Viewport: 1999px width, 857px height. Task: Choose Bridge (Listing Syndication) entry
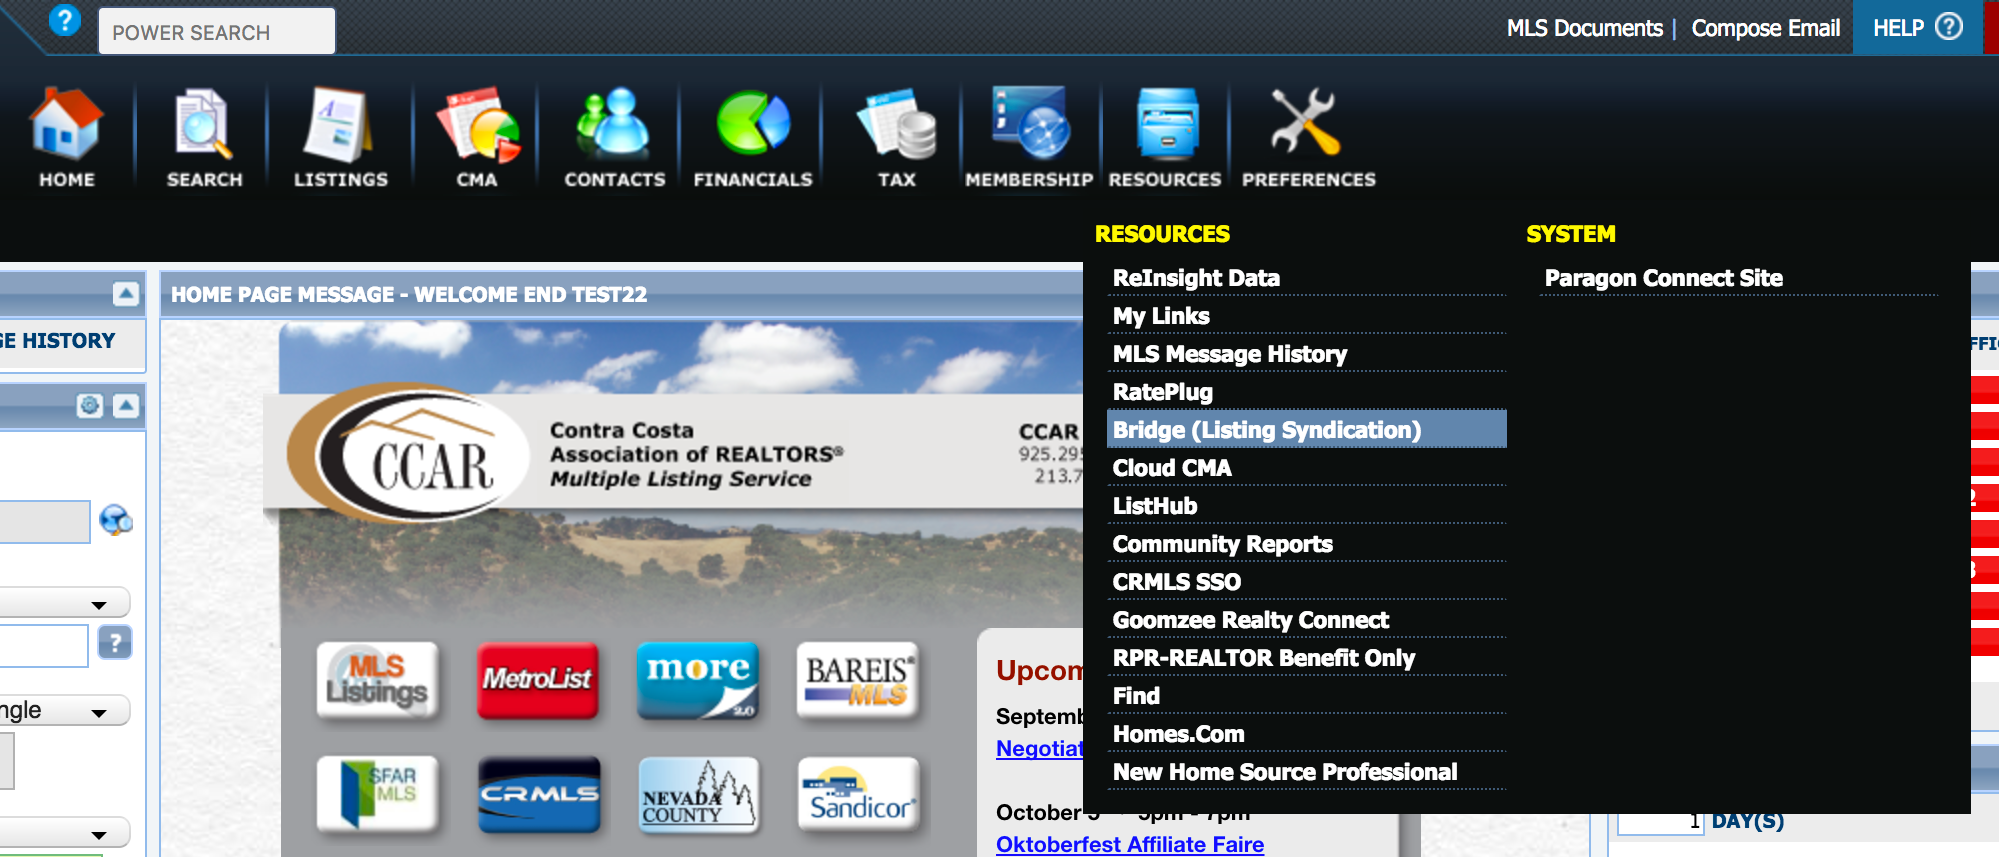click(1307, 429)
